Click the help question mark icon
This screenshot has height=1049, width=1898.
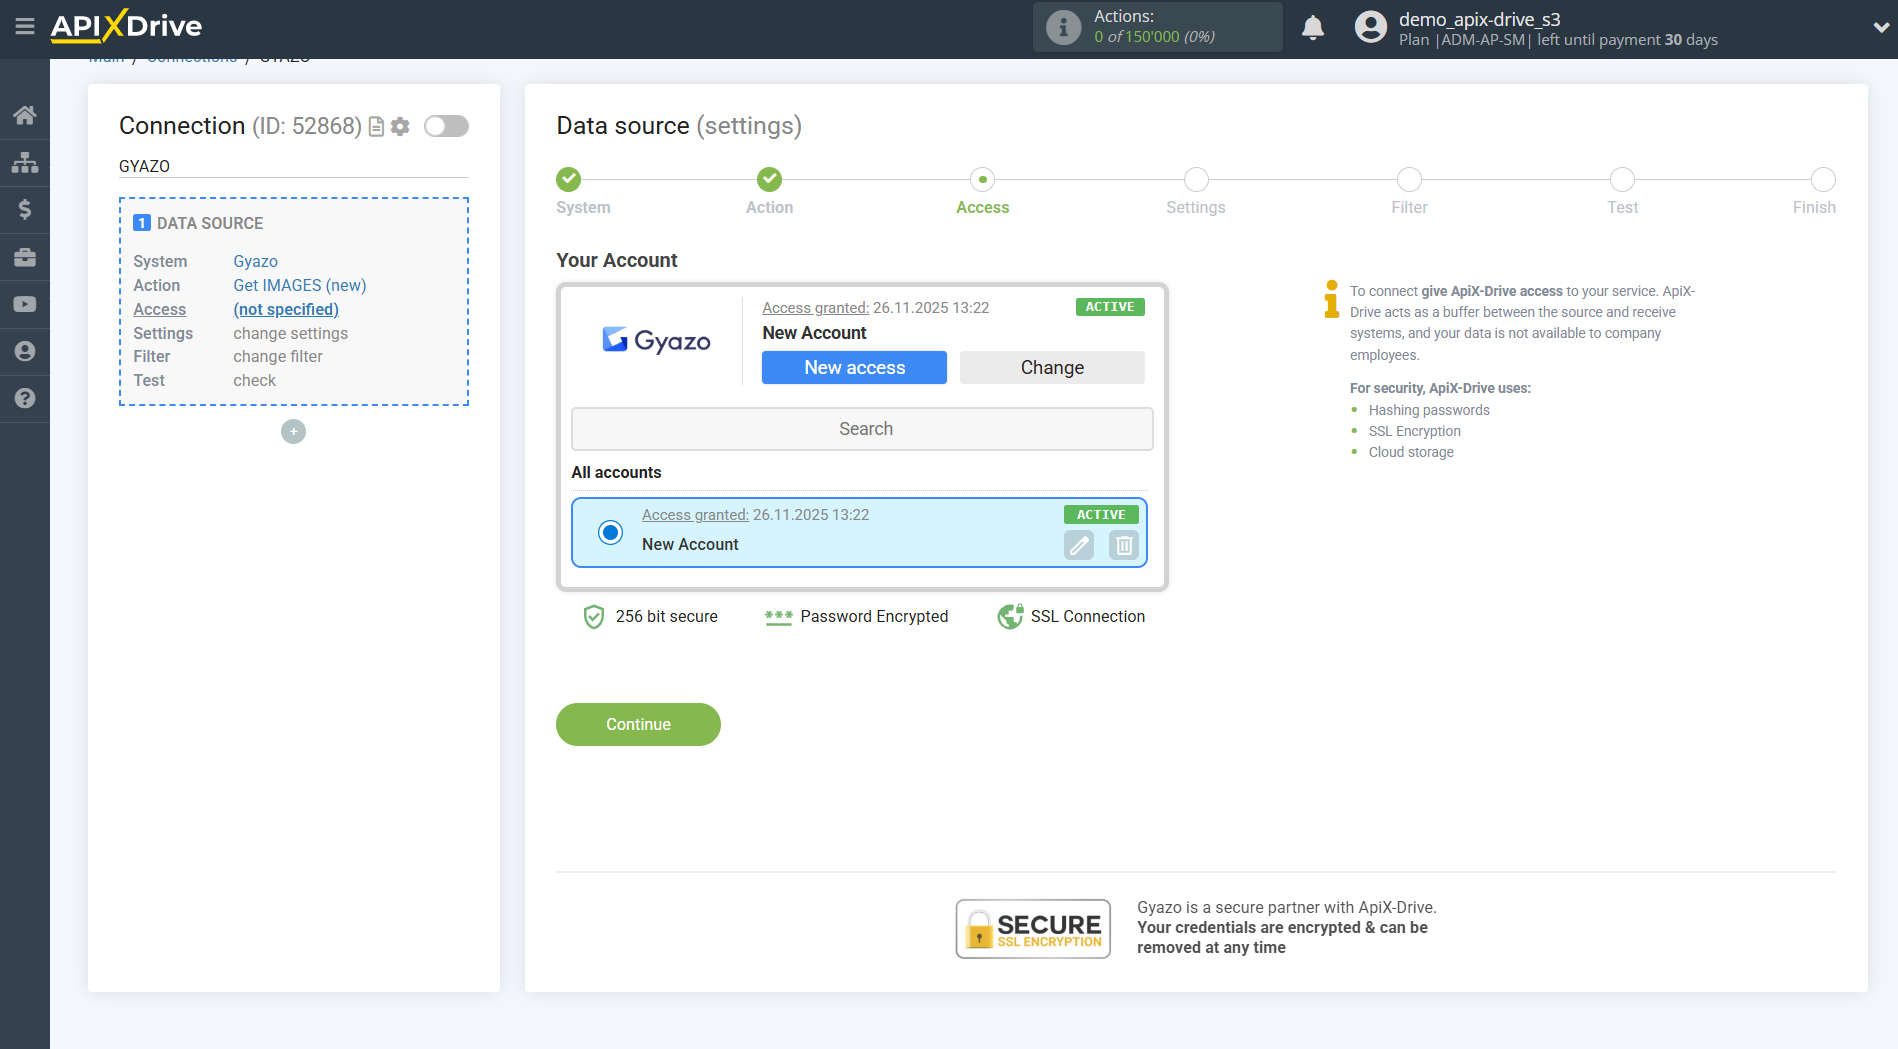(x=25, y=399)
